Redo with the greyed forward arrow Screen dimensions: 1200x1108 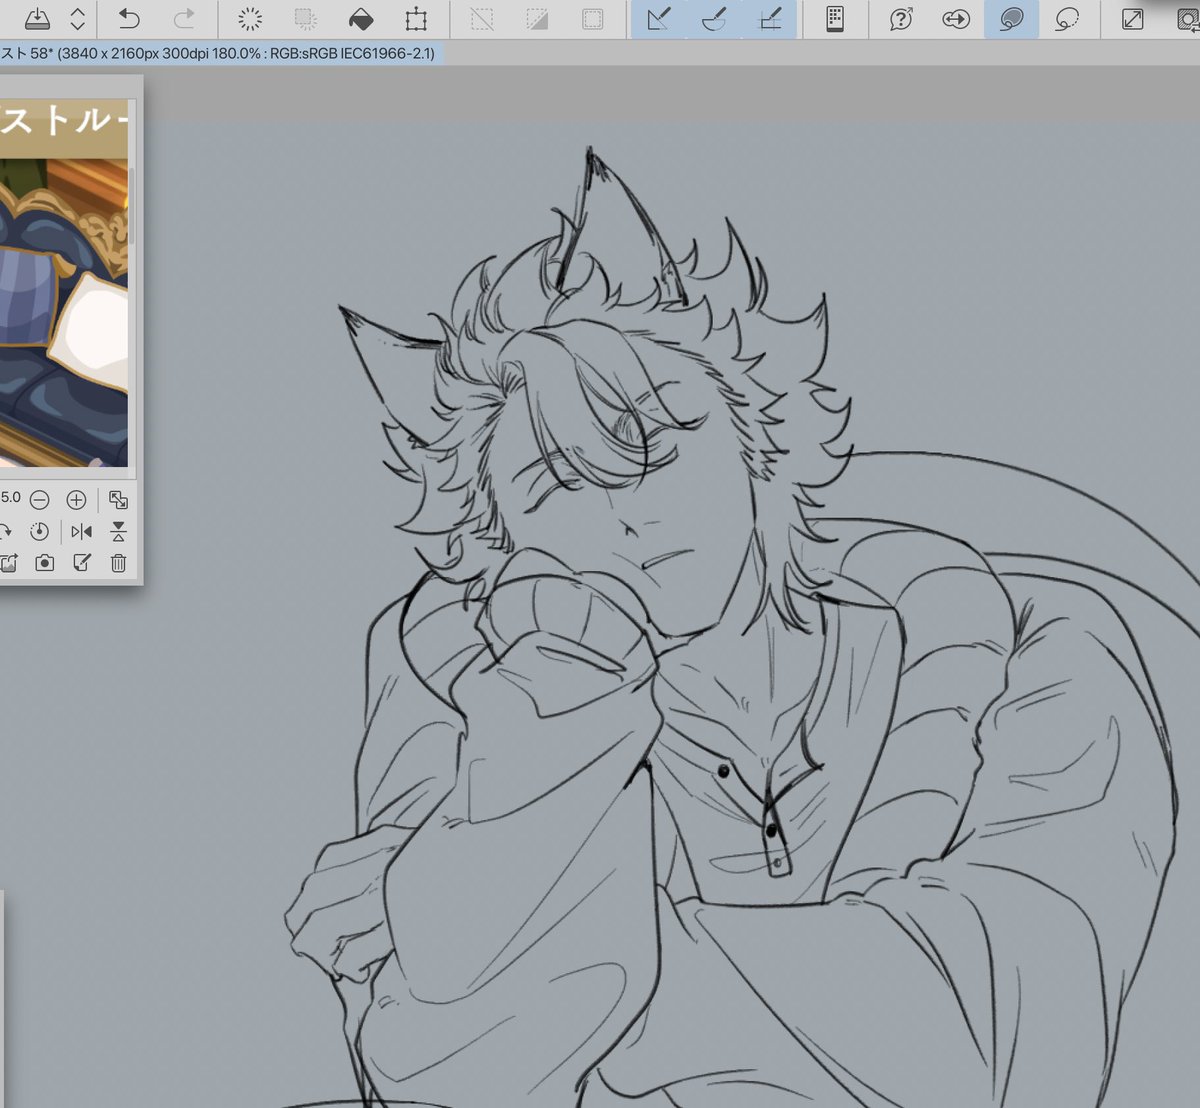click(x=184, y=18)
